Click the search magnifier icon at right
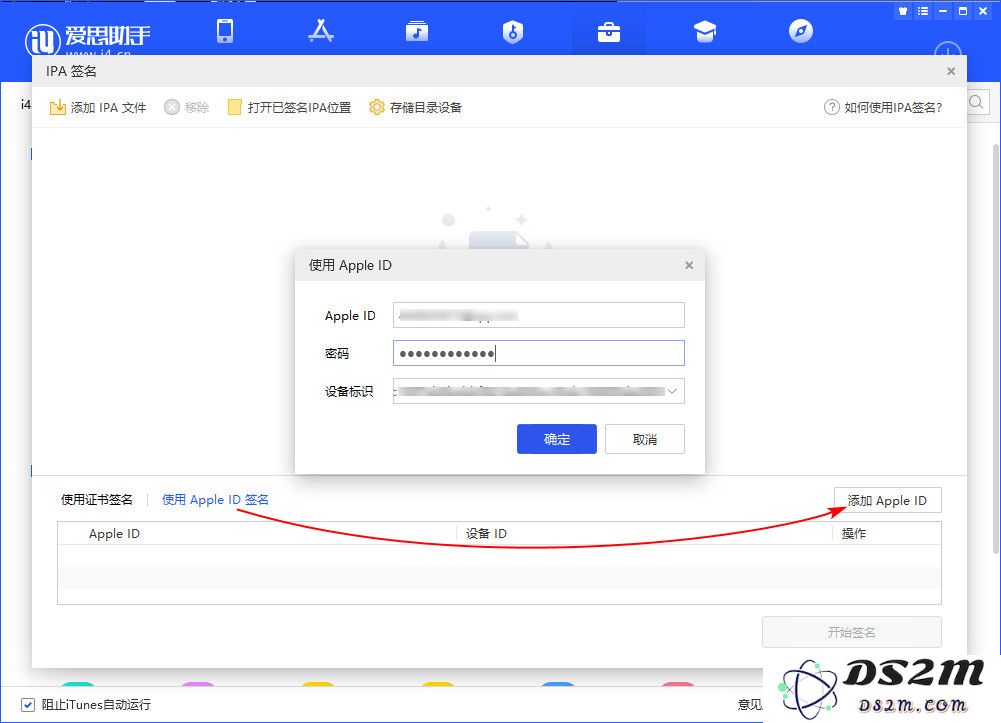 coord(977,102)
